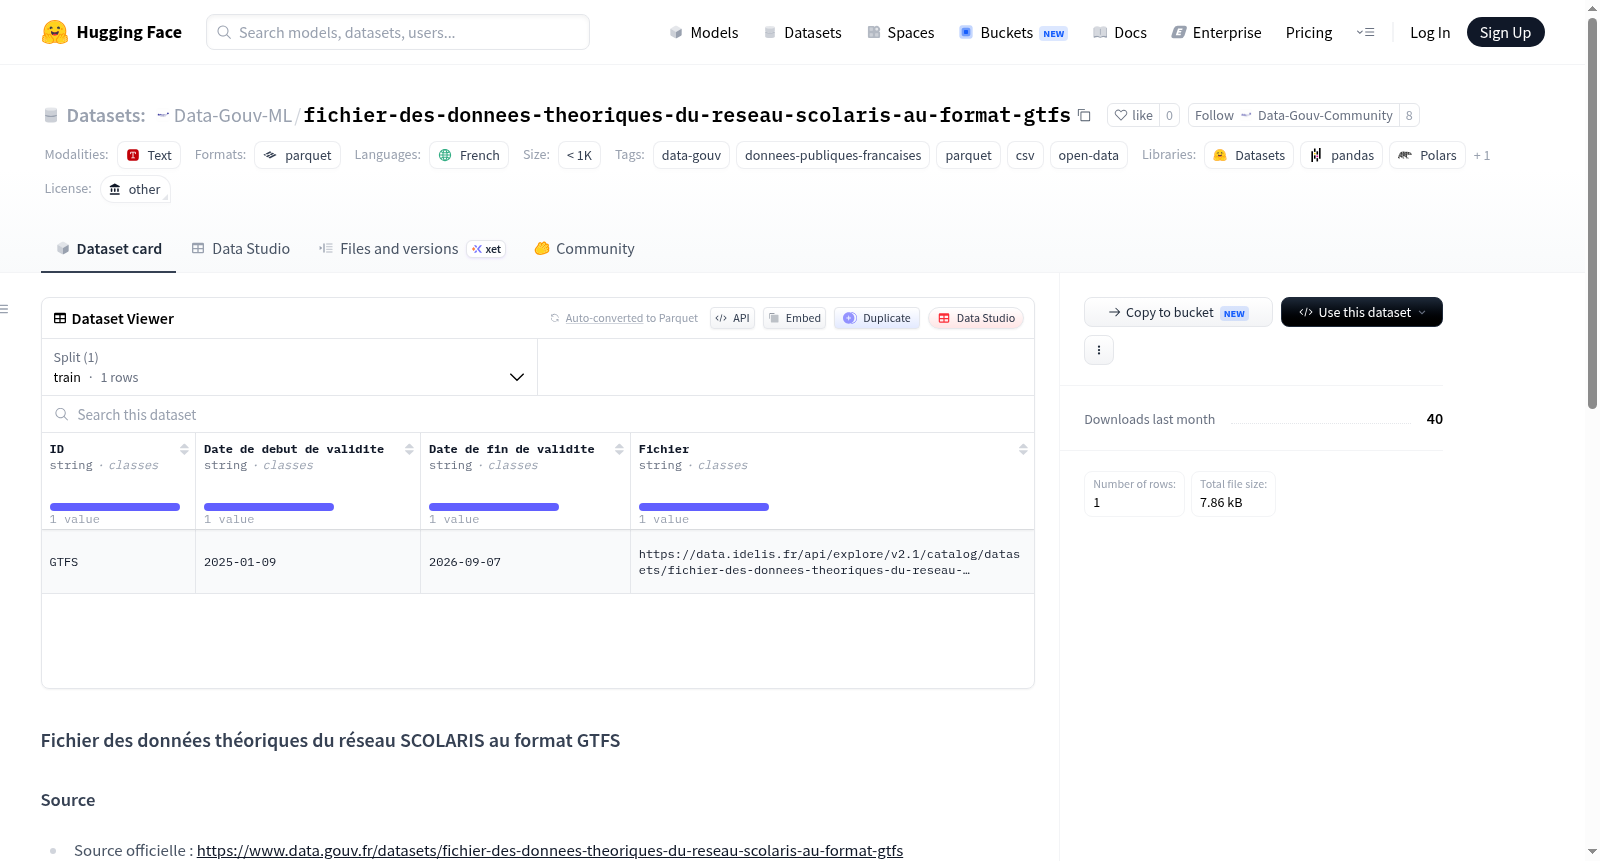Select the GTFS cell in the ID column
The image size is (1600, 861).
[118, 562]
